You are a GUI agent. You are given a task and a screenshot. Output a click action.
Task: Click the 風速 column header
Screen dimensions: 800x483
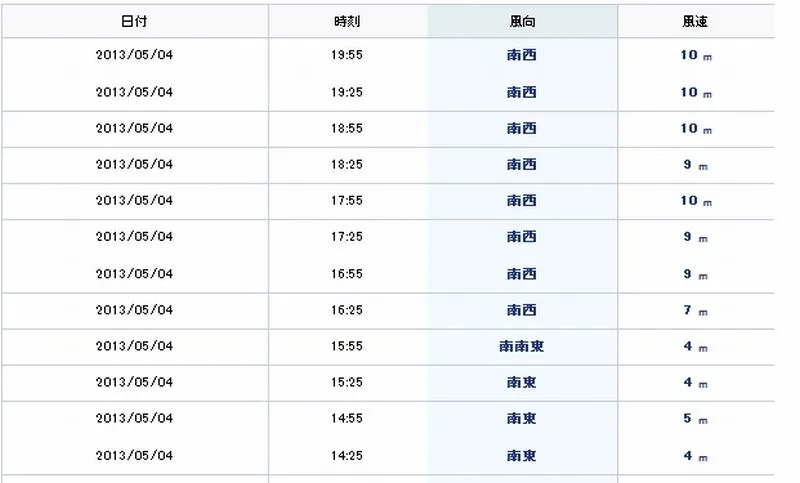coord(695,21)
